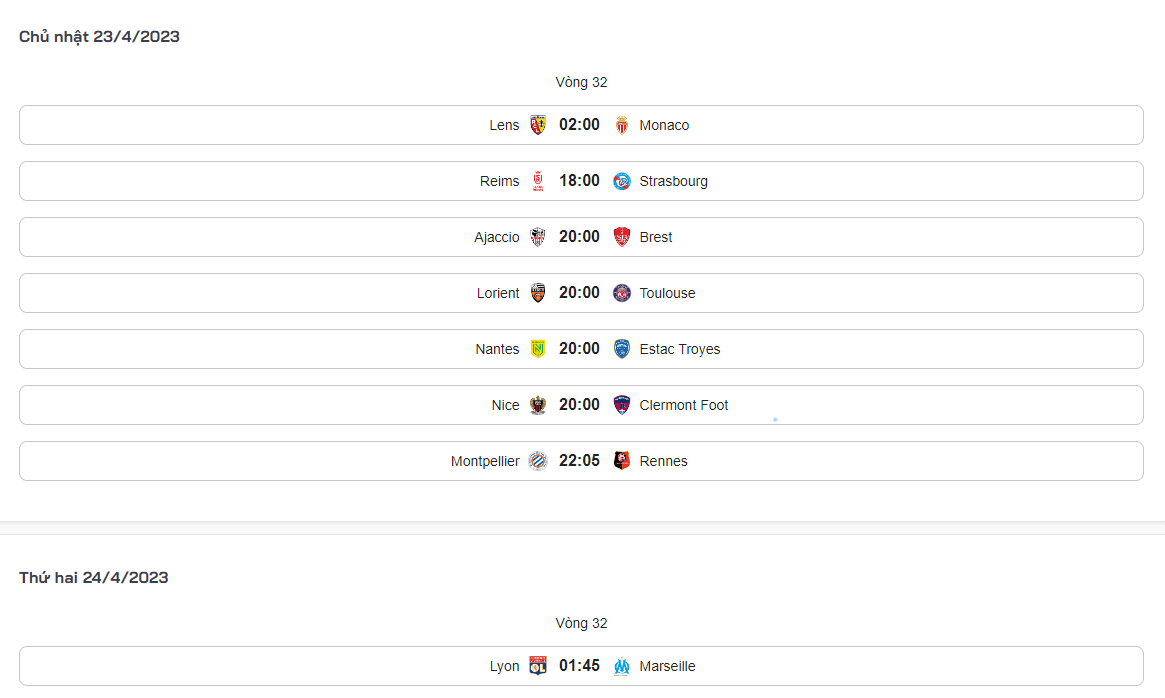Click the 02:00 Lens vs Monaco kickoff time
Screen dimensions: 1165x698
pyautogui.click(x=580, y=125)
